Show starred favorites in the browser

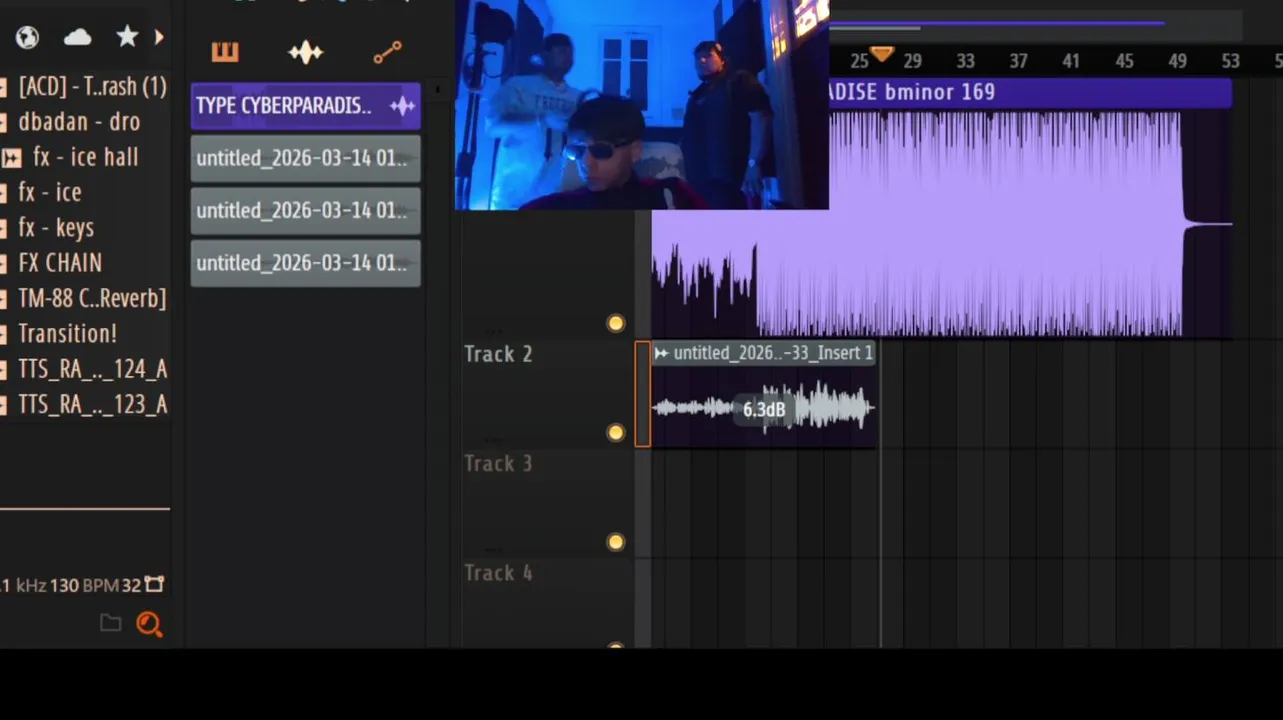[127, 37]
